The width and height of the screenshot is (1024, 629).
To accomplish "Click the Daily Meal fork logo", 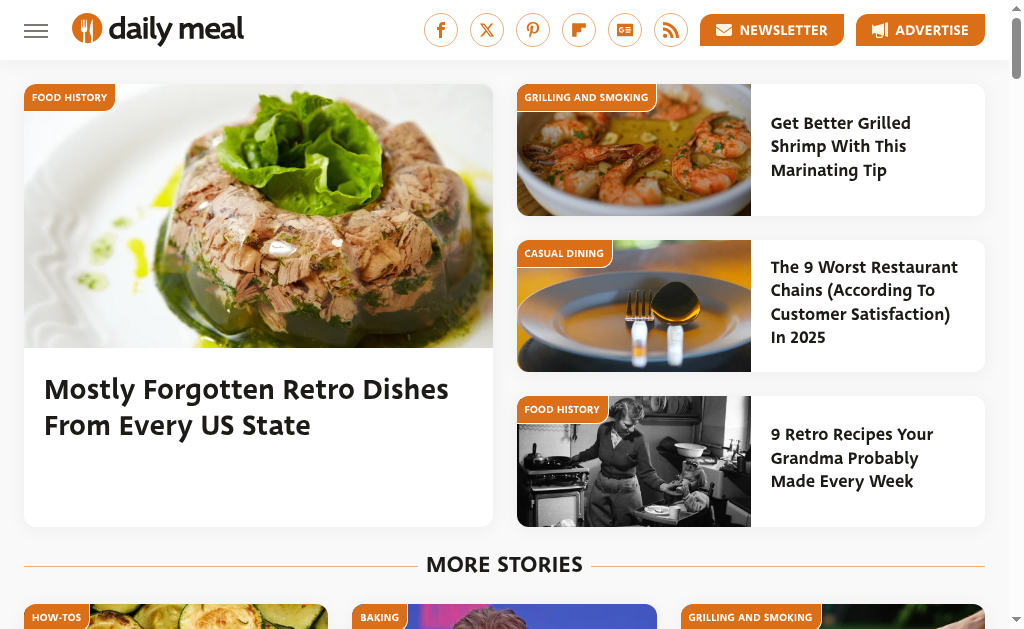I will pos(87,29).
